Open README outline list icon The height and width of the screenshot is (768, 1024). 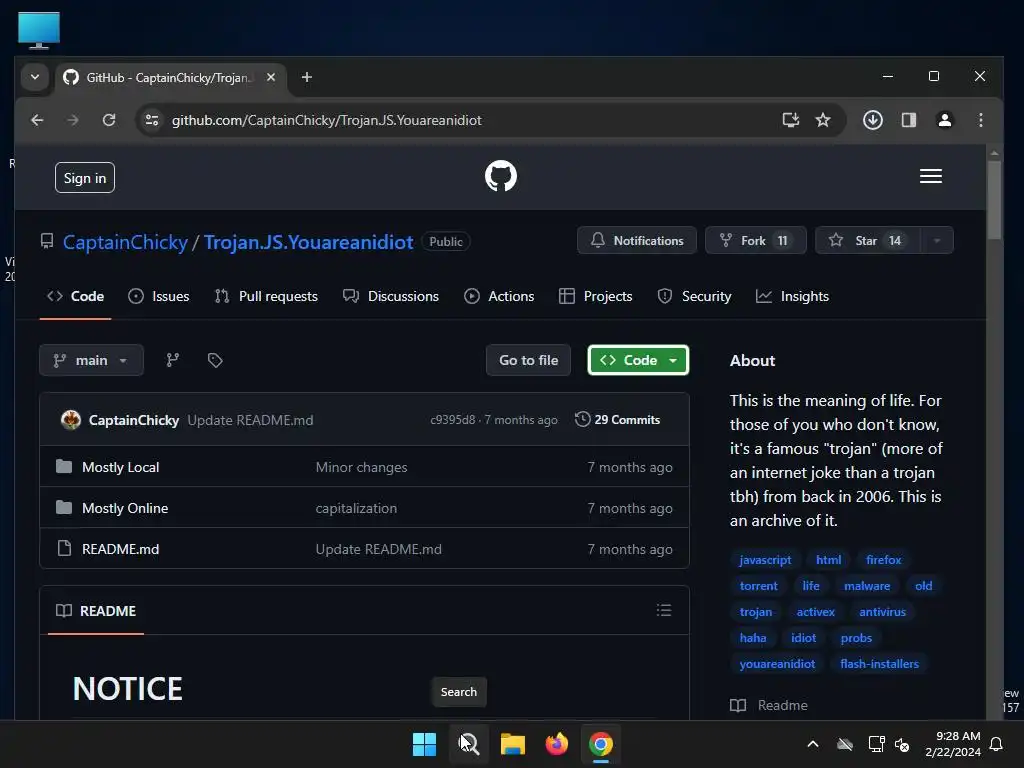pyautogui.click(x=664, y=610)
